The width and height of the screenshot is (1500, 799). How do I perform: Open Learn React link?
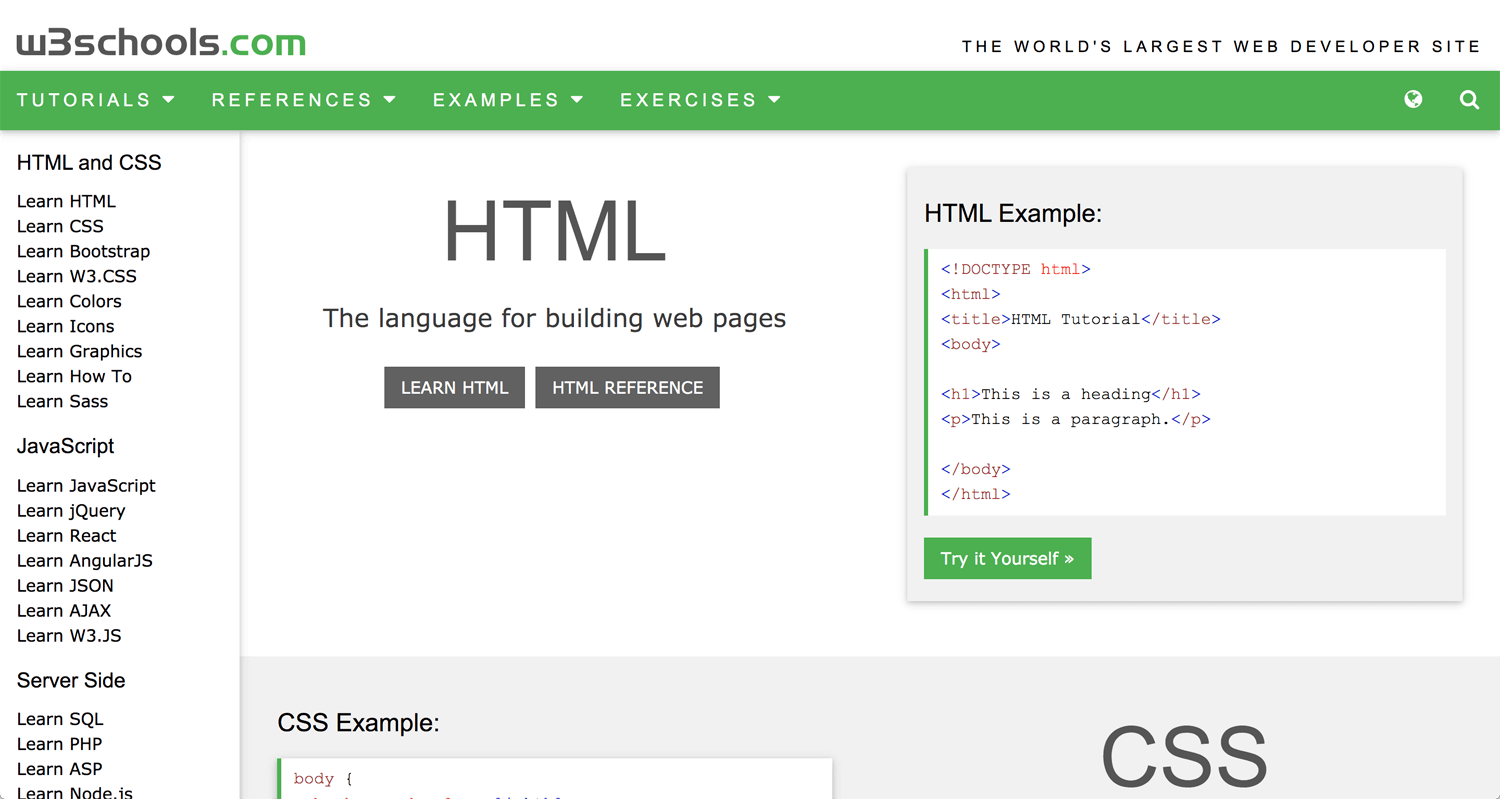66,535
